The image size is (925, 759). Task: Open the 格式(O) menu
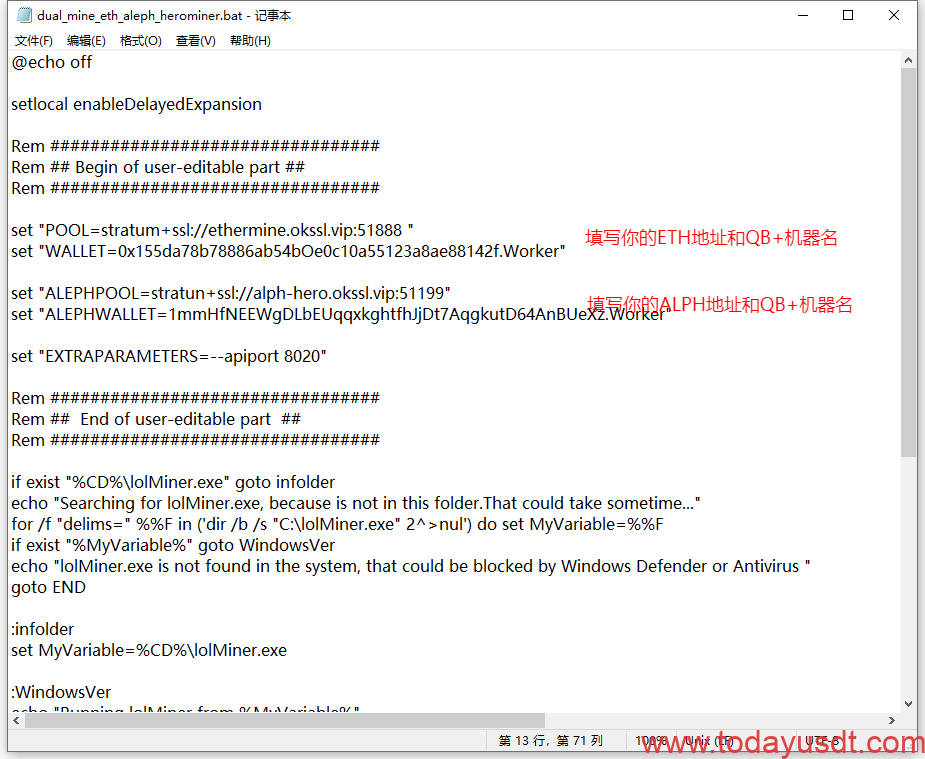point(140,41)
